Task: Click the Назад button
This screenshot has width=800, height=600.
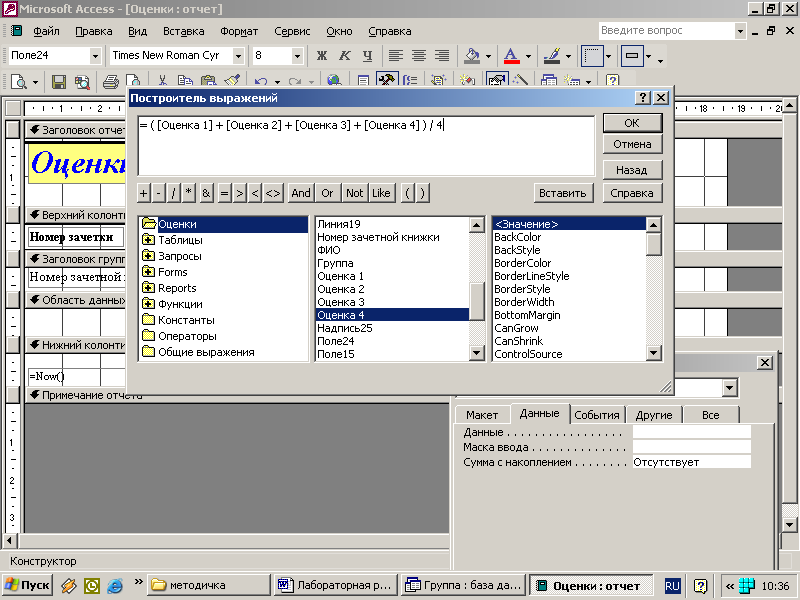Action: point(632,170)
